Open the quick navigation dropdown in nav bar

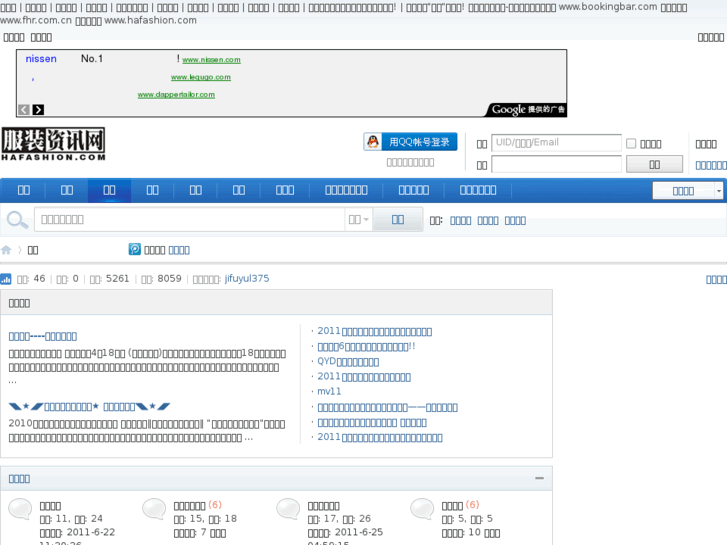click(x=688, y=191)
